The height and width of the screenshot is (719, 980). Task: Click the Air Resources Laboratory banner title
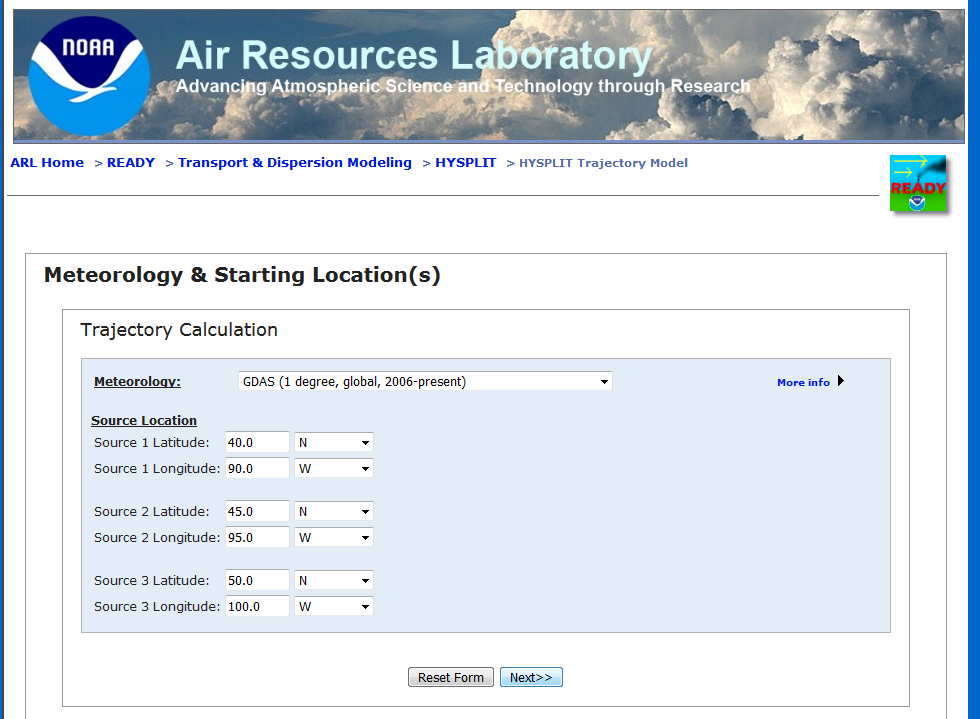[414, 55]
